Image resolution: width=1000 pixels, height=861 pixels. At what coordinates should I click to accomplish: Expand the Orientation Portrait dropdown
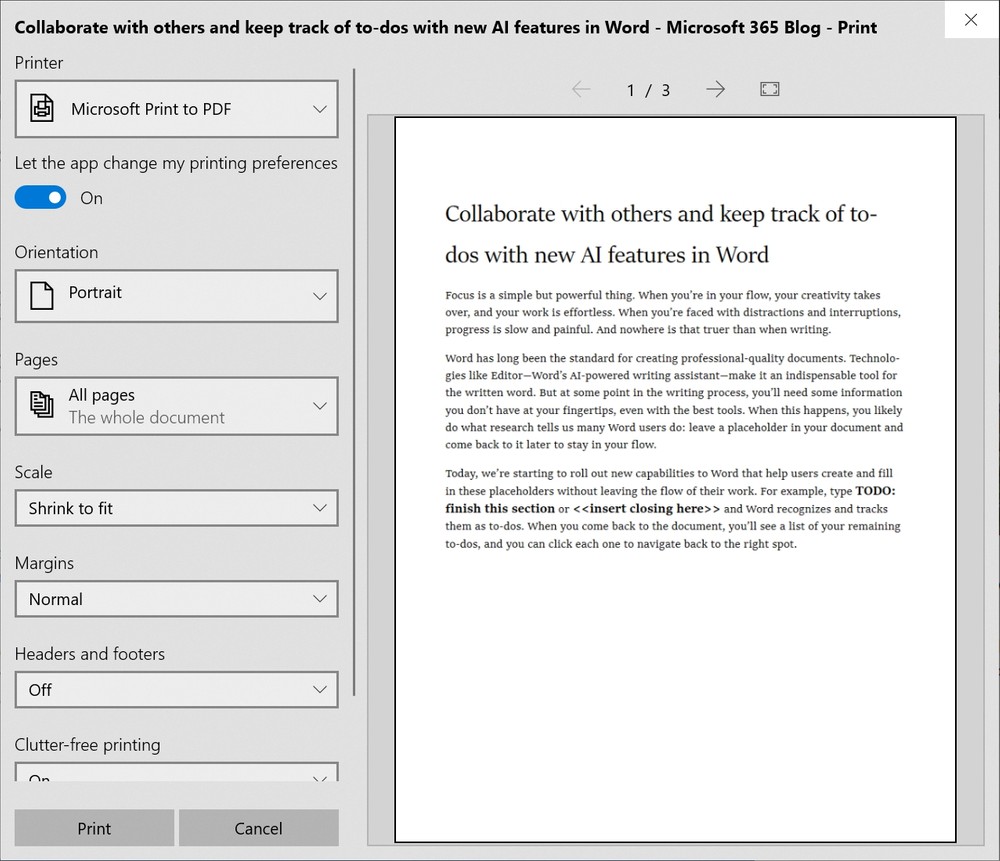coord(176,295)
